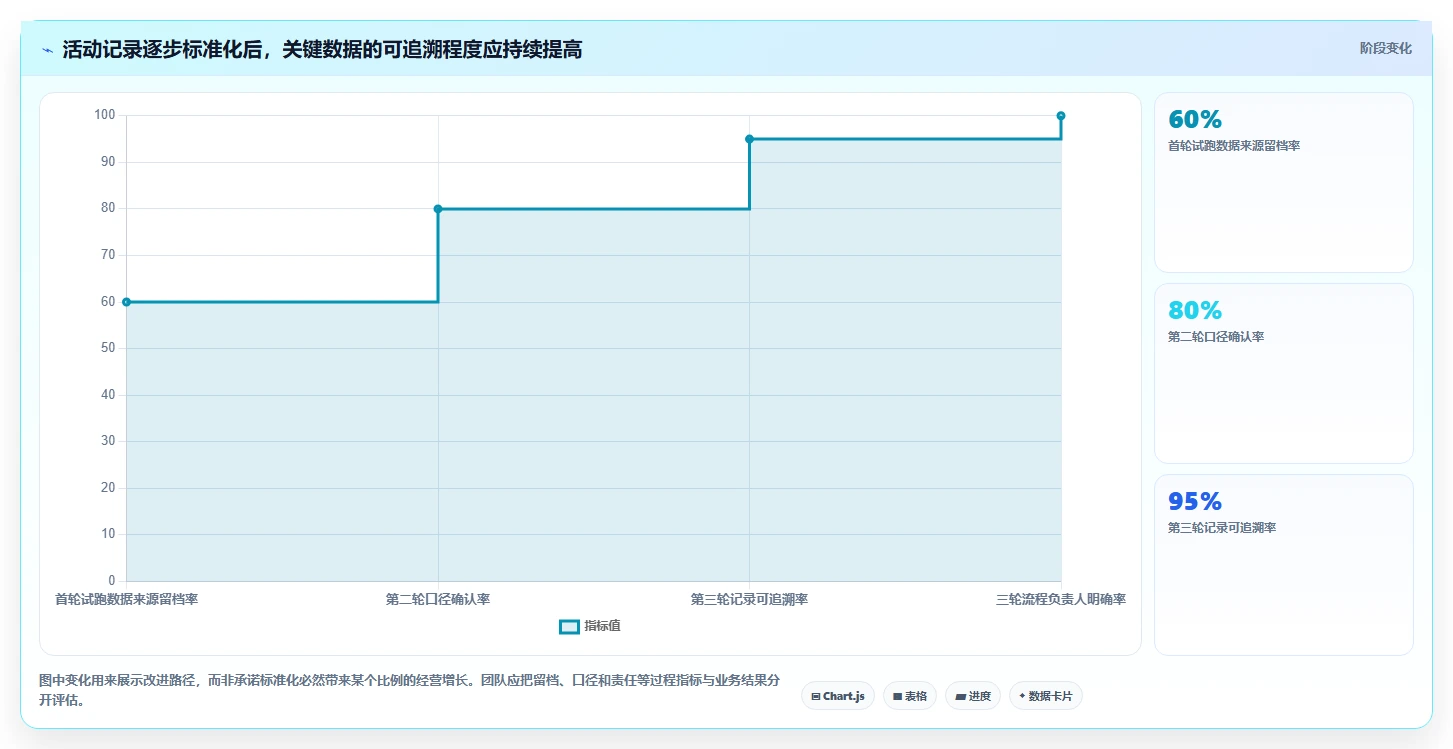
Task: Select the 表格 pill tag
Action: 910,696
